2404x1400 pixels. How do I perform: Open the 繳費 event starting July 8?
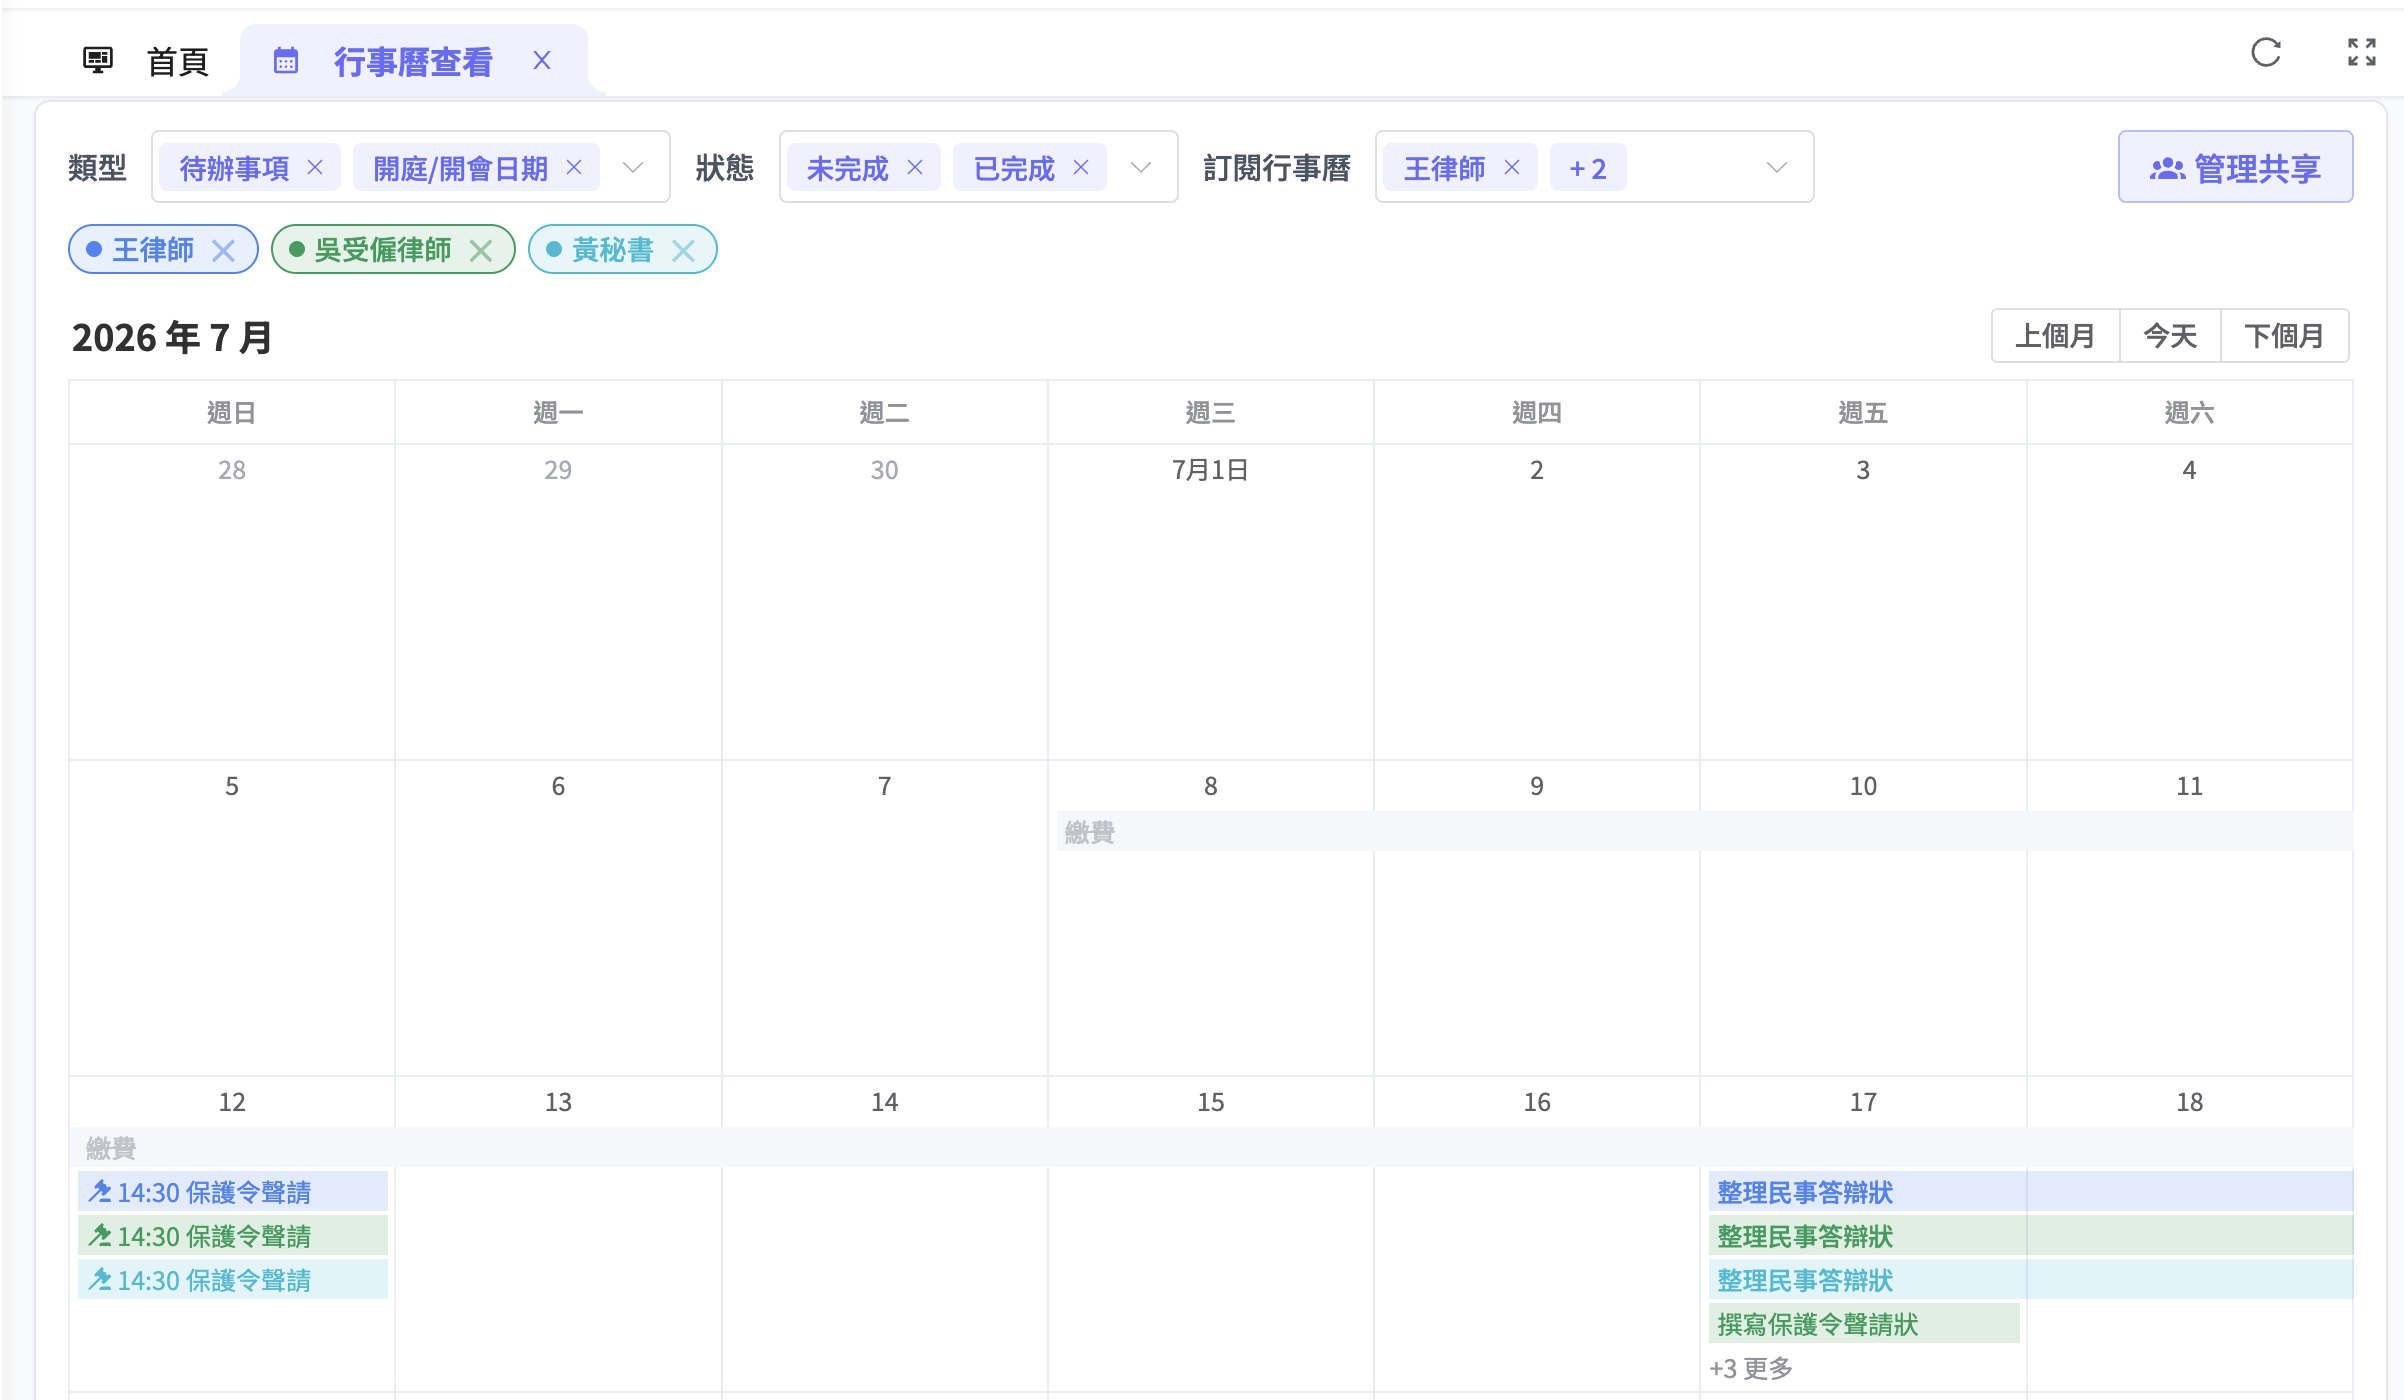[x=1704, y=831]
